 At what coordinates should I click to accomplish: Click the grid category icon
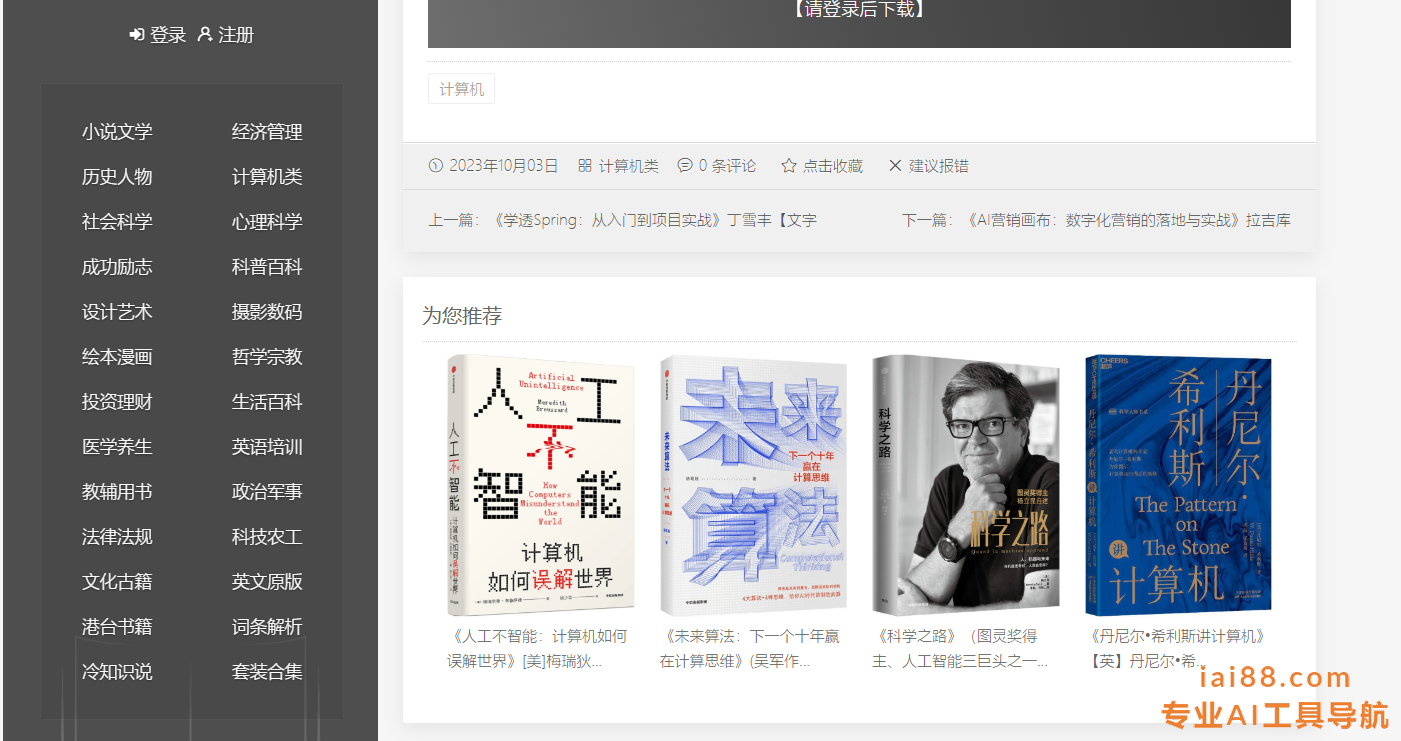coord(585,166)
